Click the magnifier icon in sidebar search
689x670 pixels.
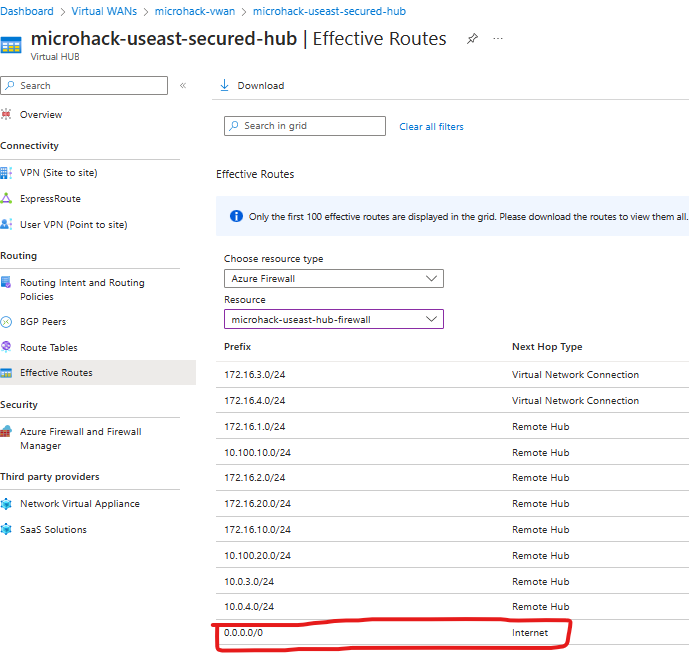pyautogui.click(x=10, y=85)
